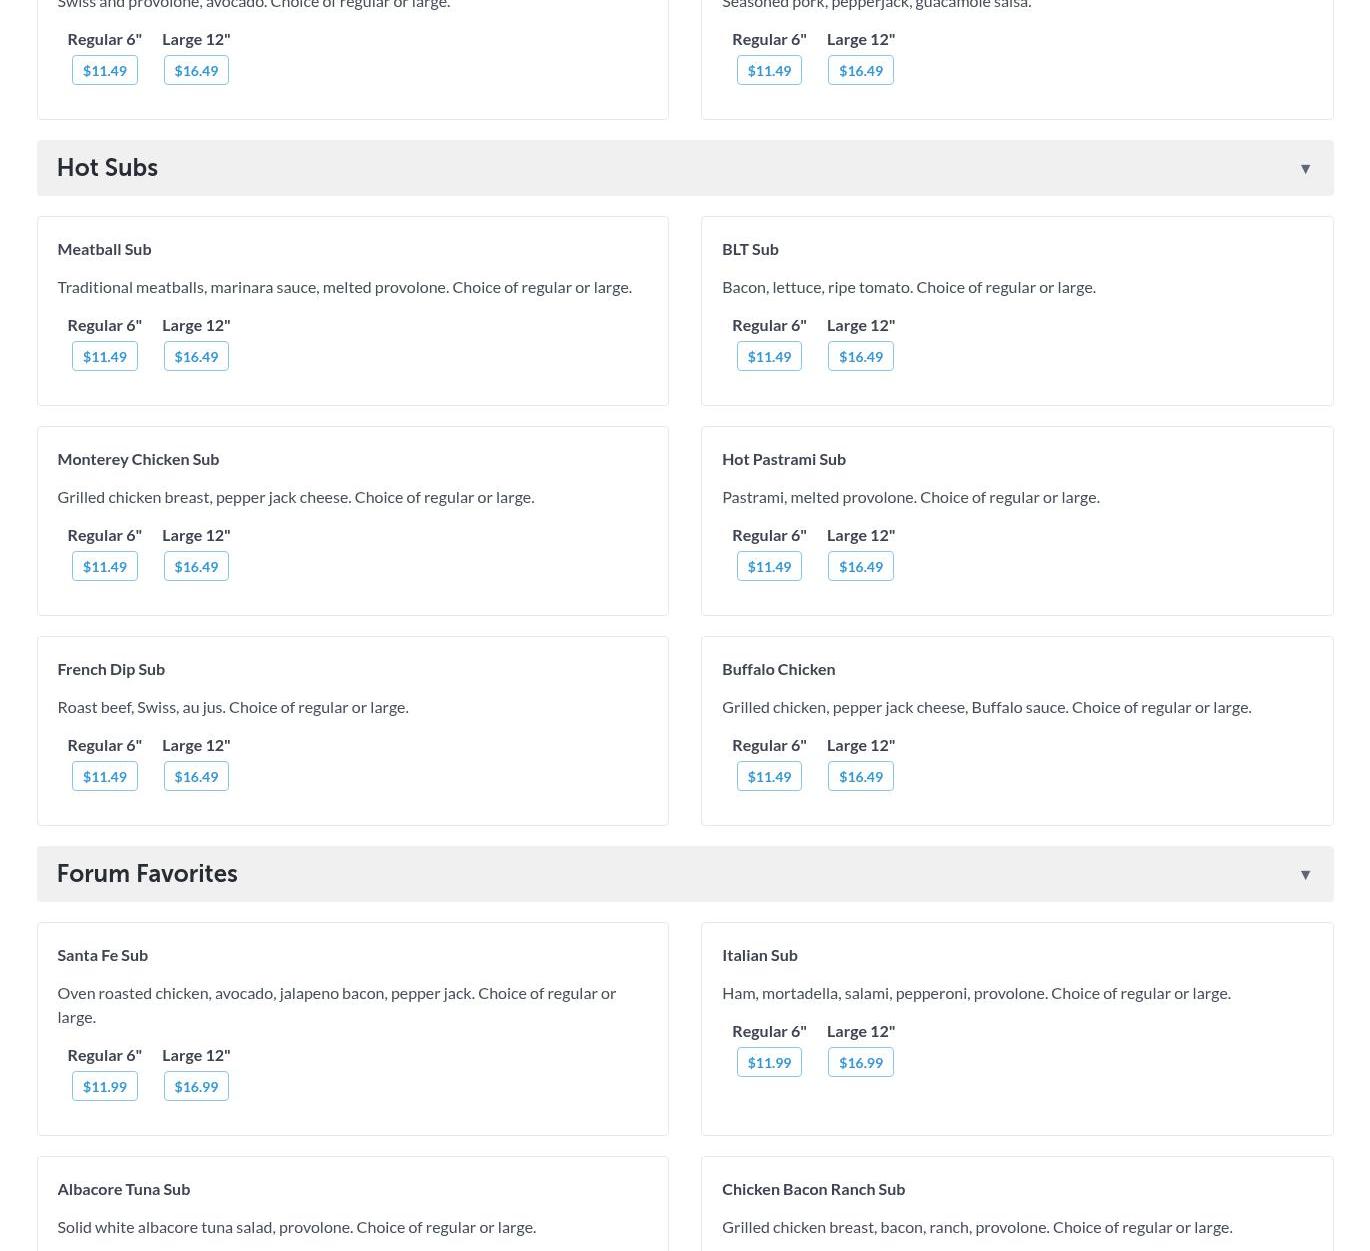1370x1251 pixels.
Task: Select French Dip Sub large price
Action: [x=196, y=777]
